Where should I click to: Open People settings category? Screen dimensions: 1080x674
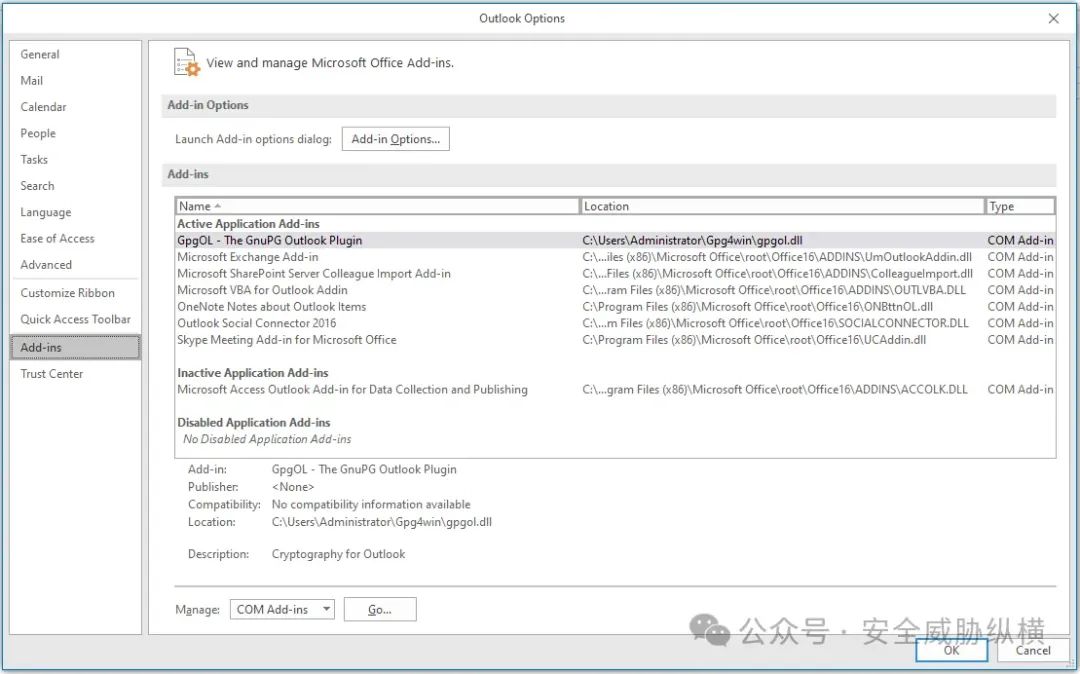pos(38,133)
